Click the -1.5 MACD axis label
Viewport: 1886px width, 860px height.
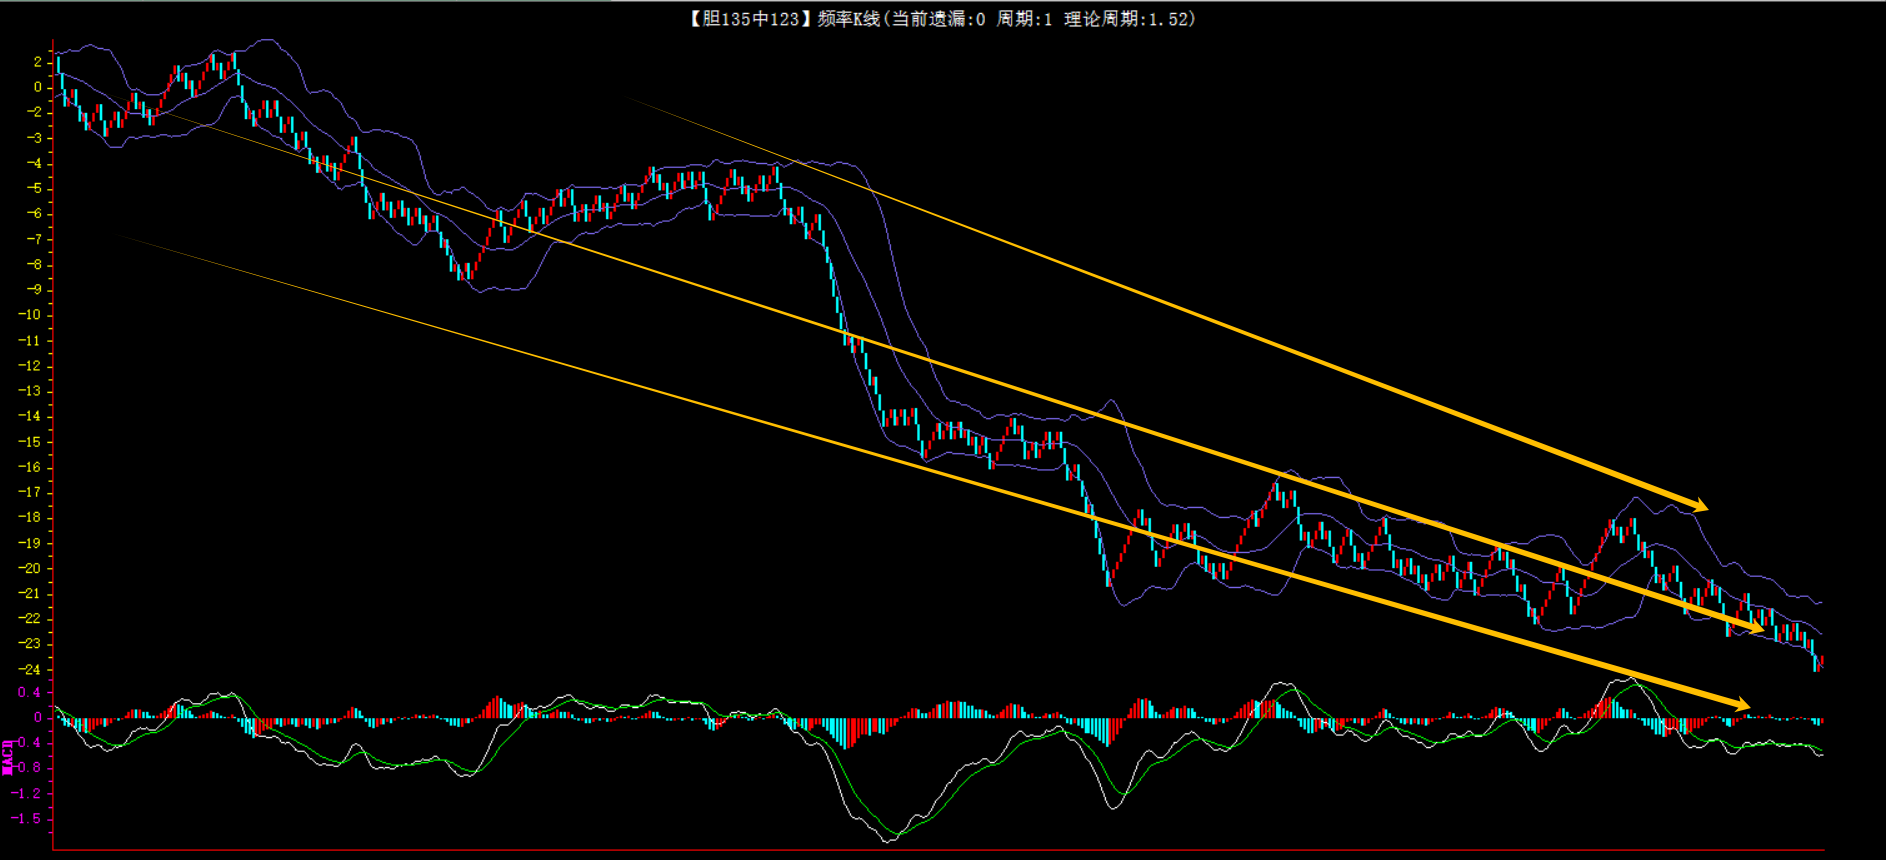27,818
